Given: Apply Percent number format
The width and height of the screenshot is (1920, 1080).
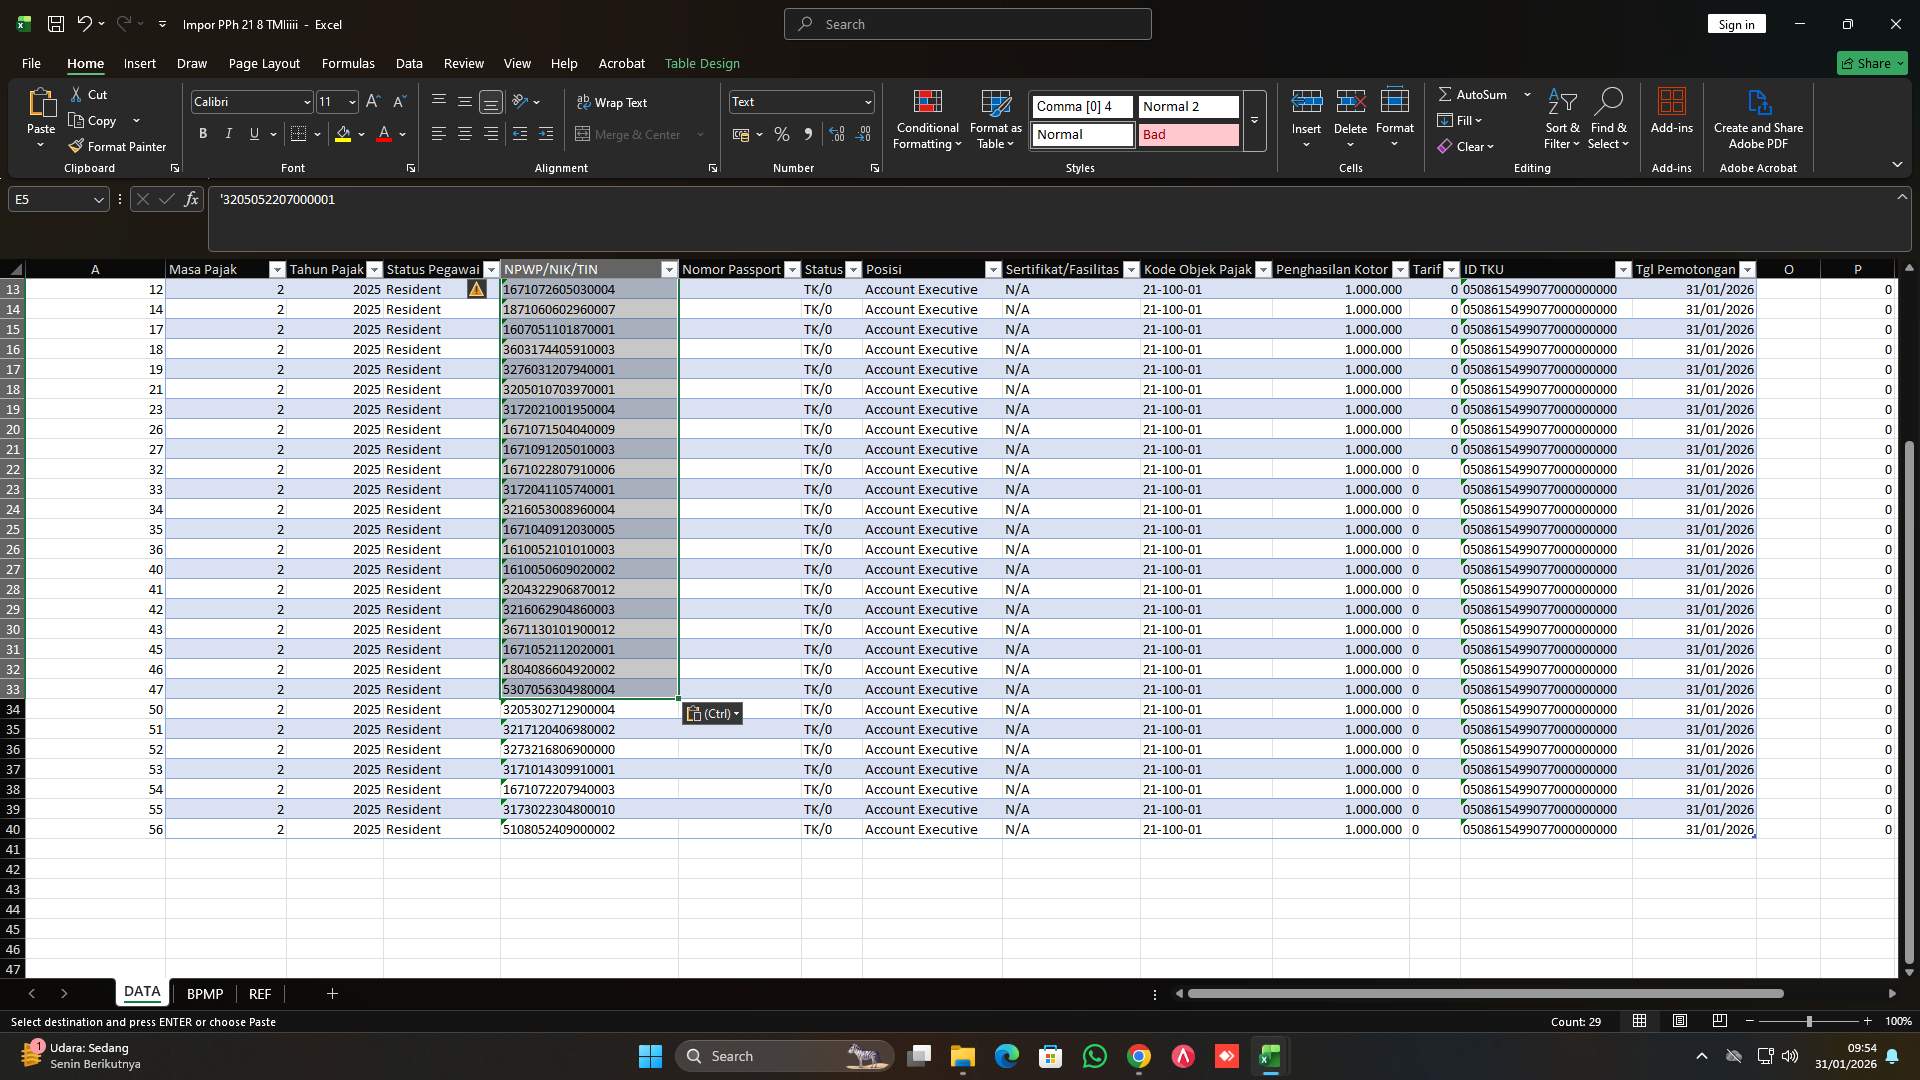Looking at the screenshot, I should point(782,134).
